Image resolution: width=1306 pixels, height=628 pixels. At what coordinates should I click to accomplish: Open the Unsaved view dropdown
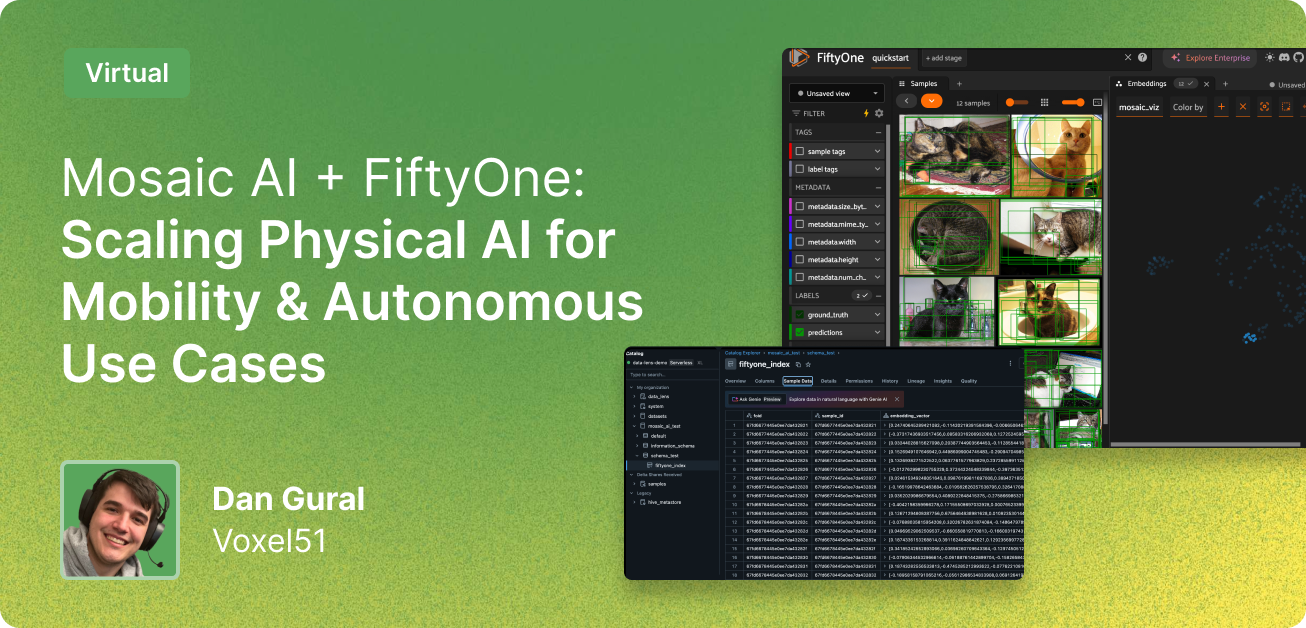(837, 93)
